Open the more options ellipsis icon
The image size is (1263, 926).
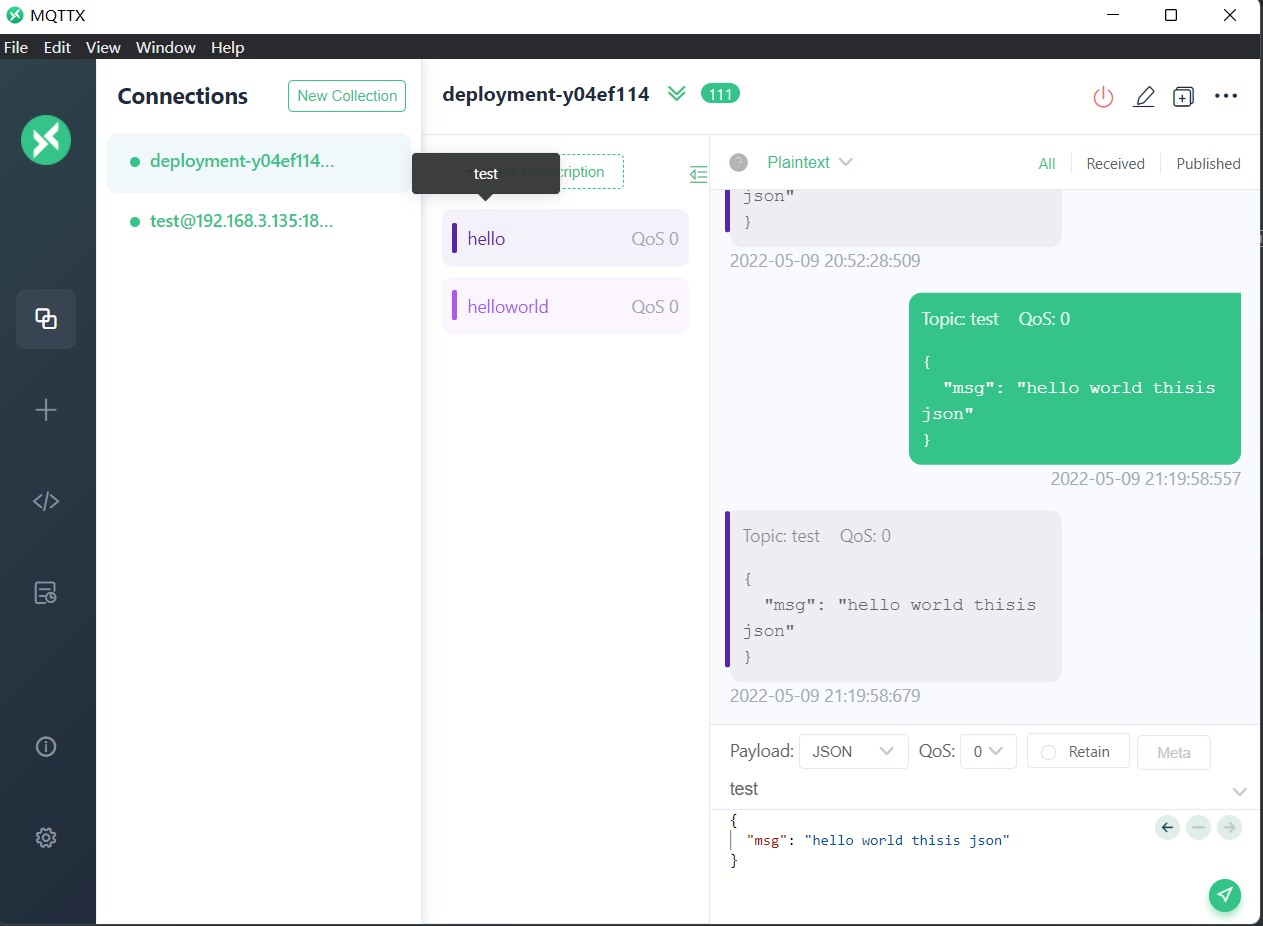click(x=1226, y=96)
